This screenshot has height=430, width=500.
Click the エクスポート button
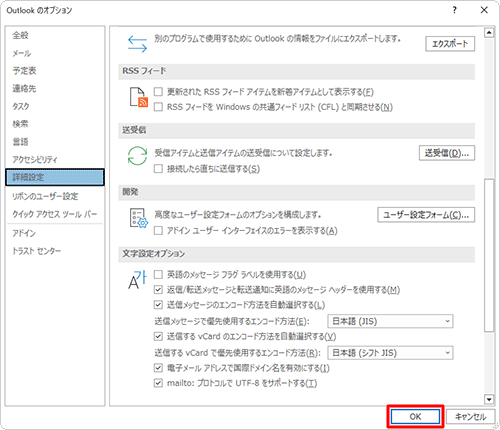(450, 44)
